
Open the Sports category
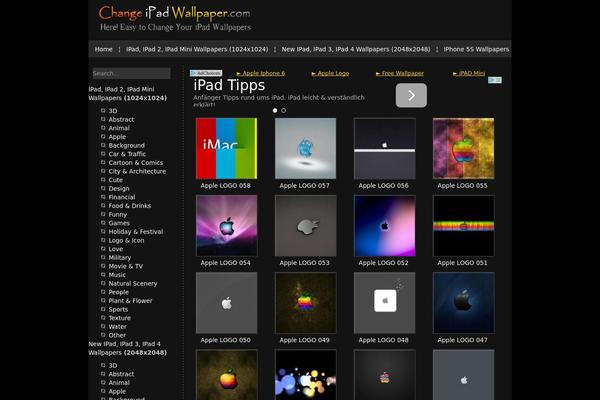pyautogui.click(x=118, y=310)
